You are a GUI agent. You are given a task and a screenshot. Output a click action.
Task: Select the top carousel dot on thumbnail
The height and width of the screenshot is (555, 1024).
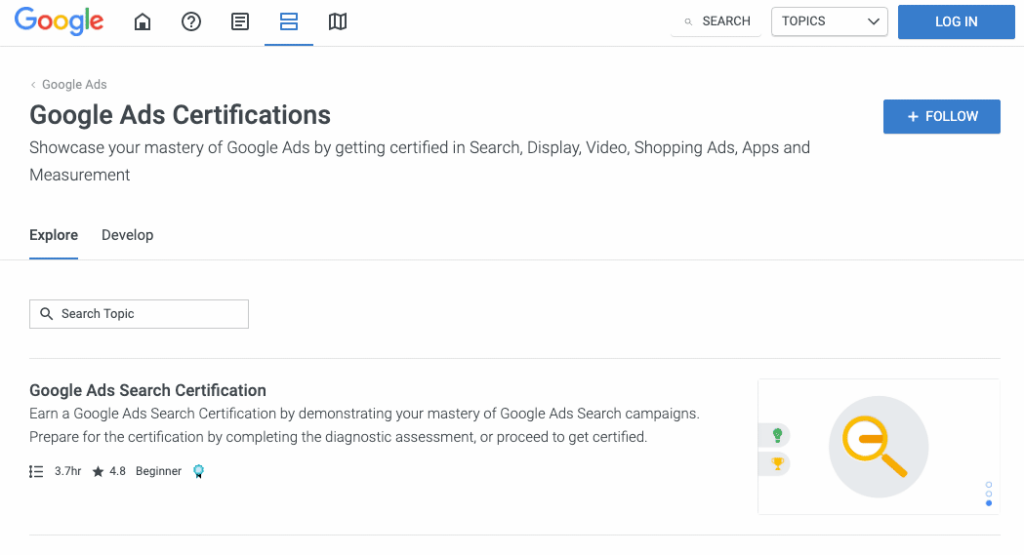pyautogui.click(x=989, y=485)
